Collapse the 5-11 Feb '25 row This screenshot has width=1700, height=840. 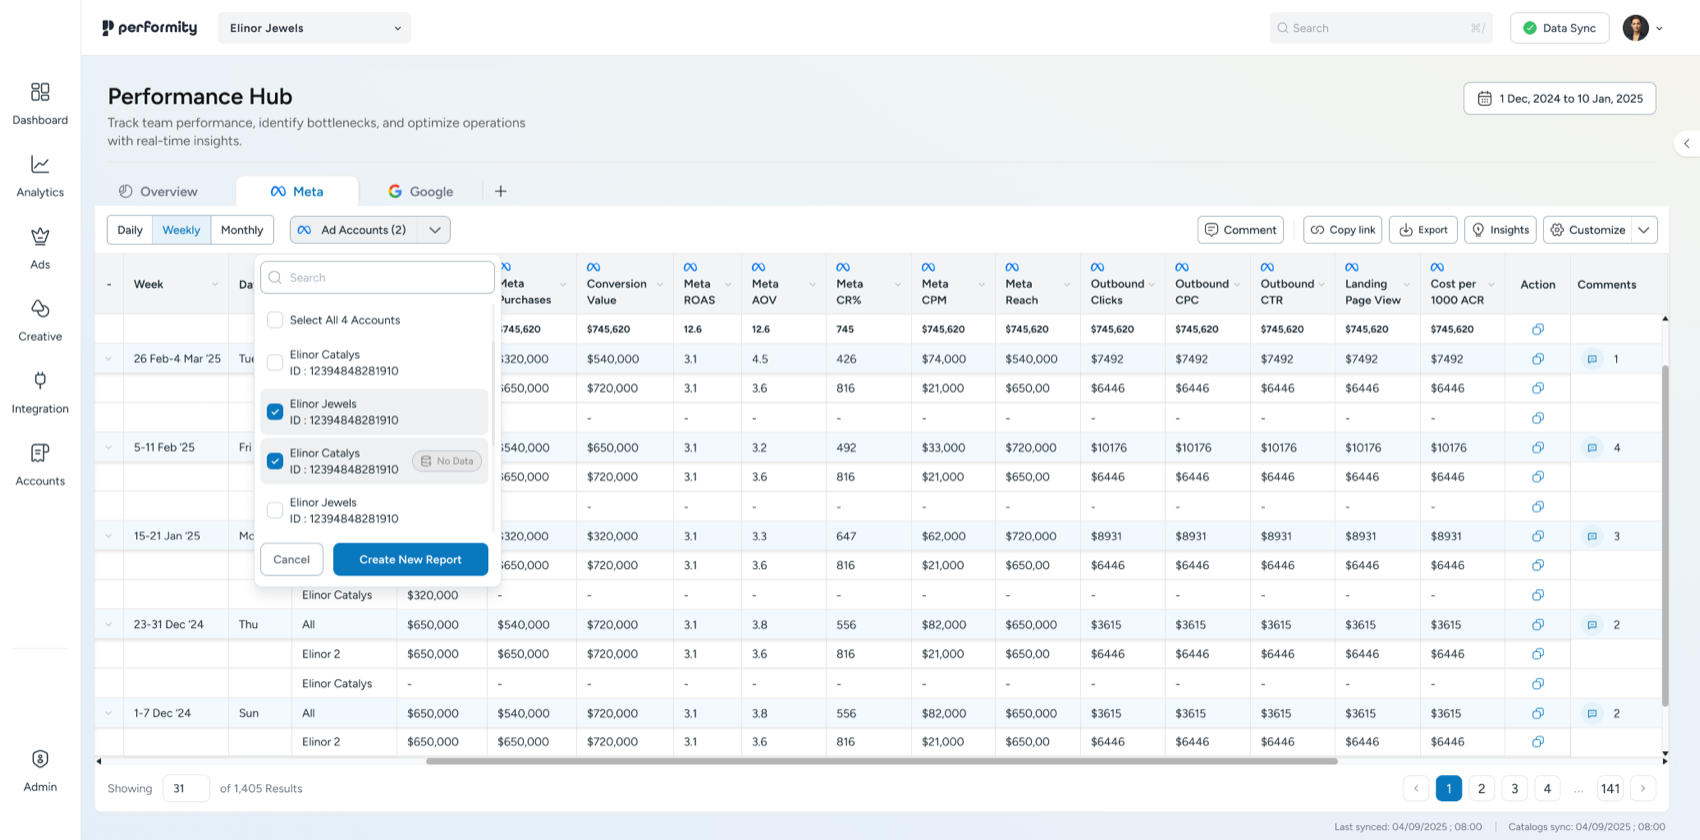click(x=109, y=447)
